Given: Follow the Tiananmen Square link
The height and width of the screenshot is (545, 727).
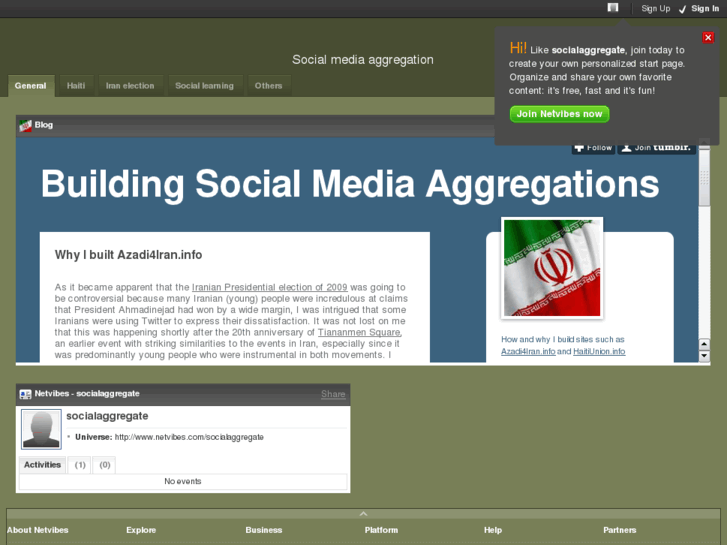Looking at the screenshot, I should (x=359, y=332).
